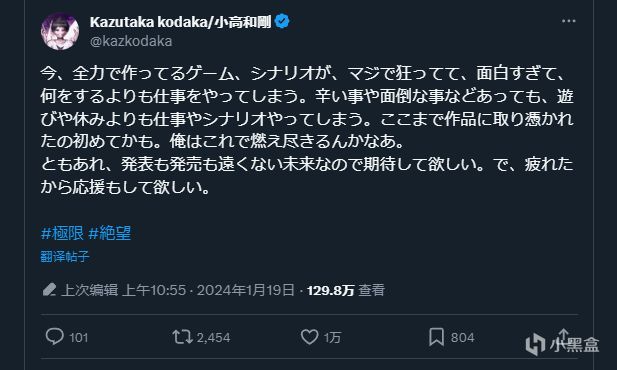Open the 2024年1月19日 timestamp link
The image size is (617, 370).
[246, 290]
